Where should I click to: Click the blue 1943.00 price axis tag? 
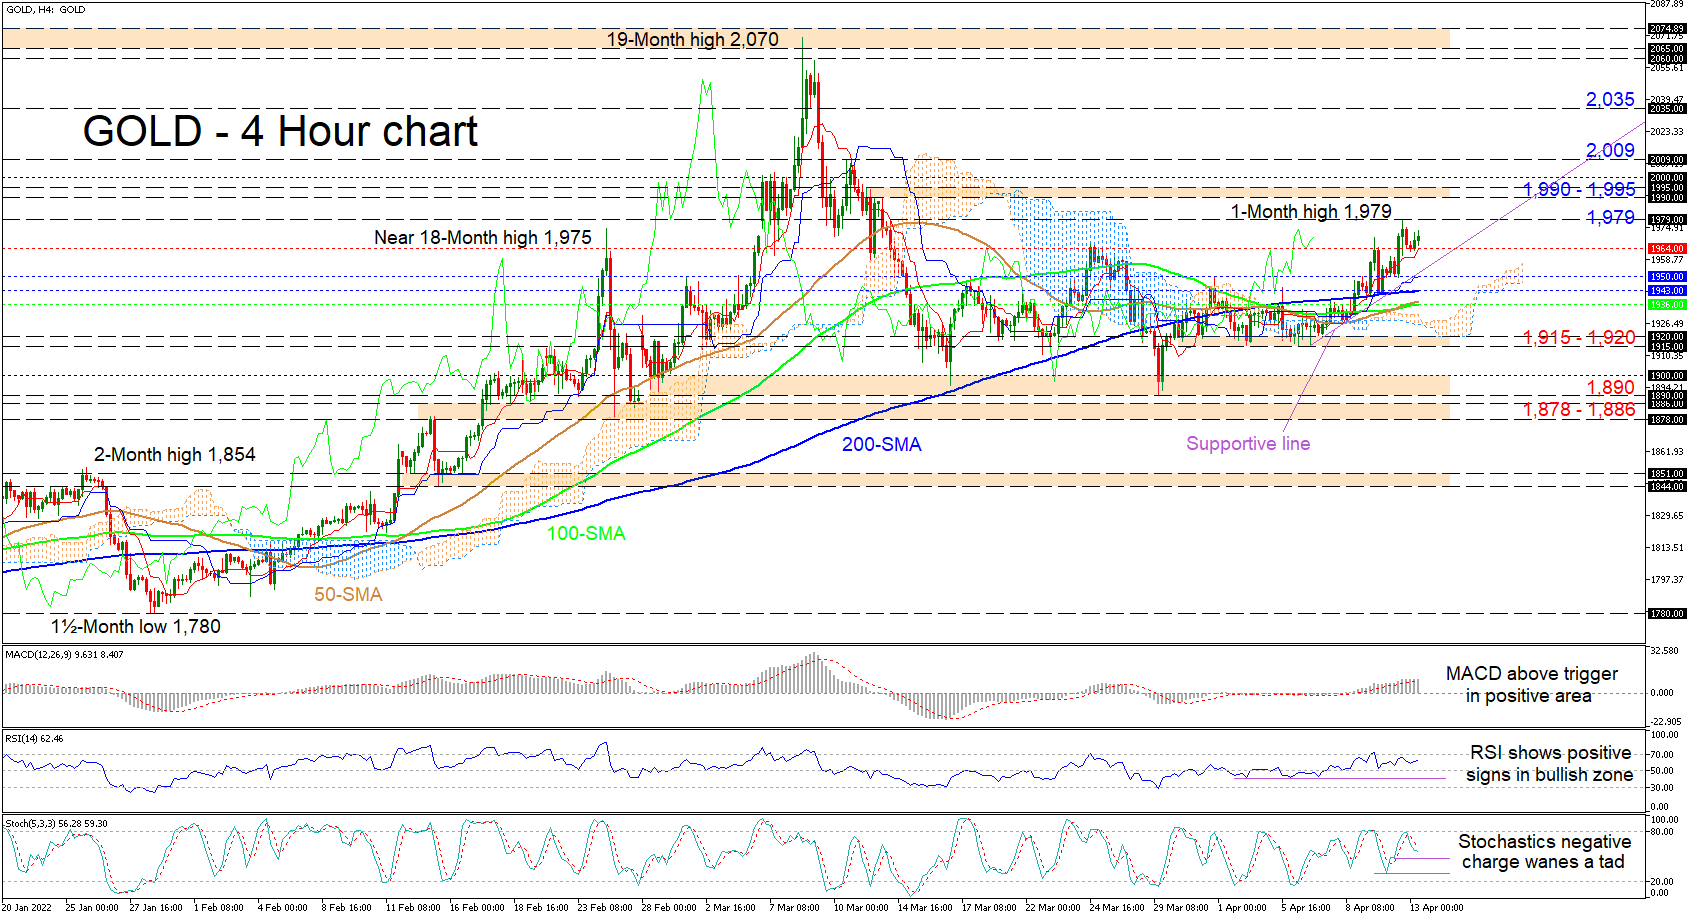tap(1666, 291)
